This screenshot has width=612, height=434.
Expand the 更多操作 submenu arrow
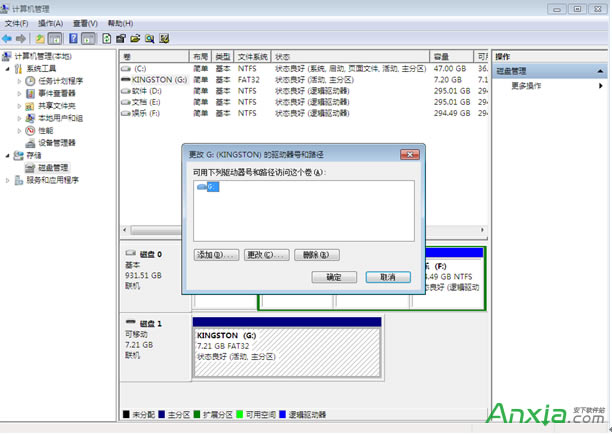tap(601, 86)
